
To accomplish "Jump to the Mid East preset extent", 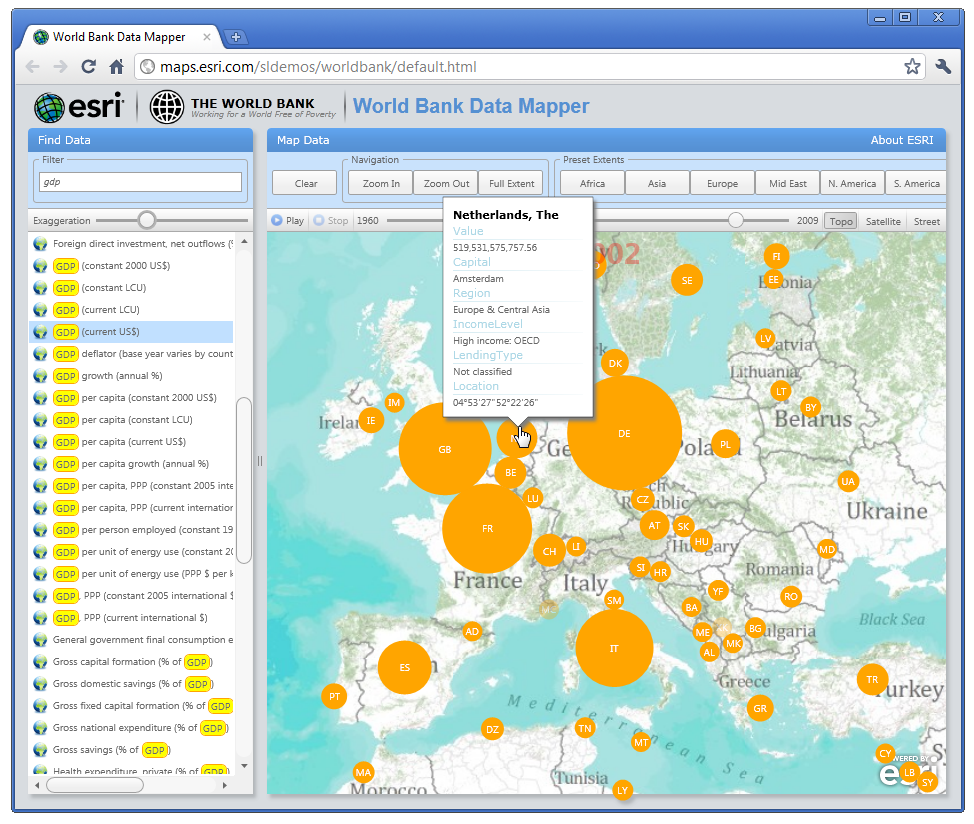I will click(787, 183).
